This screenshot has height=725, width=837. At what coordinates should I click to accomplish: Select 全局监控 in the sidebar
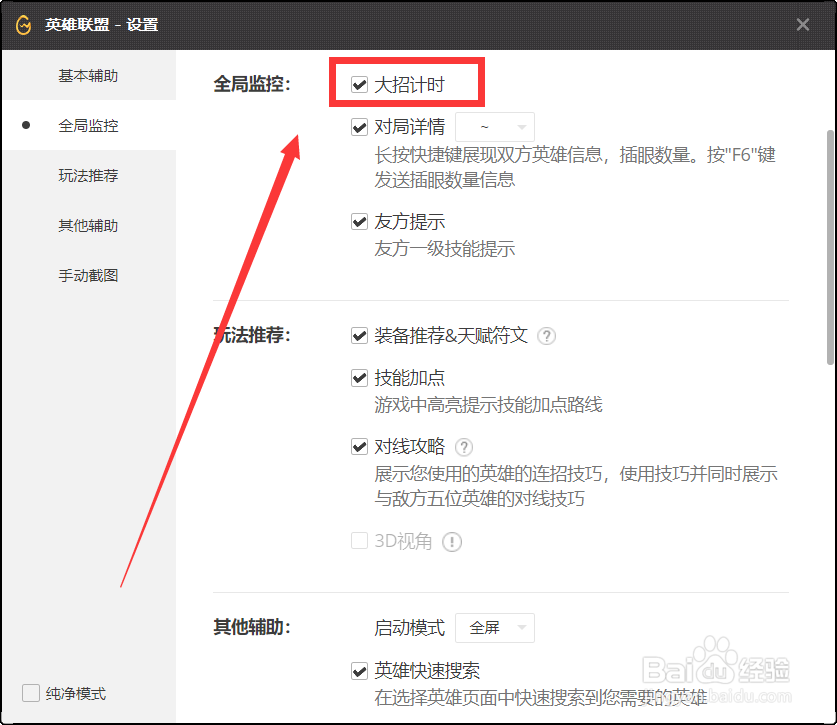(89, 125)
